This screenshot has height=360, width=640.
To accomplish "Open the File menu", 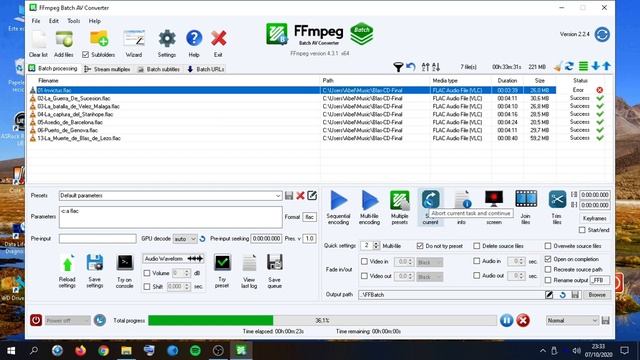I will pos(36,21).
